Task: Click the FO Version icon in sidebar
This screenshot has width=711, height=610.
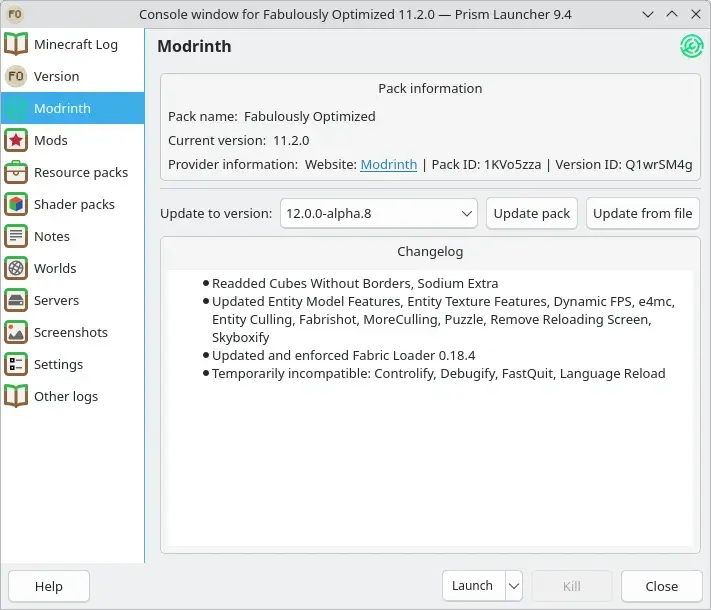Action: click(x=16, y=76)
